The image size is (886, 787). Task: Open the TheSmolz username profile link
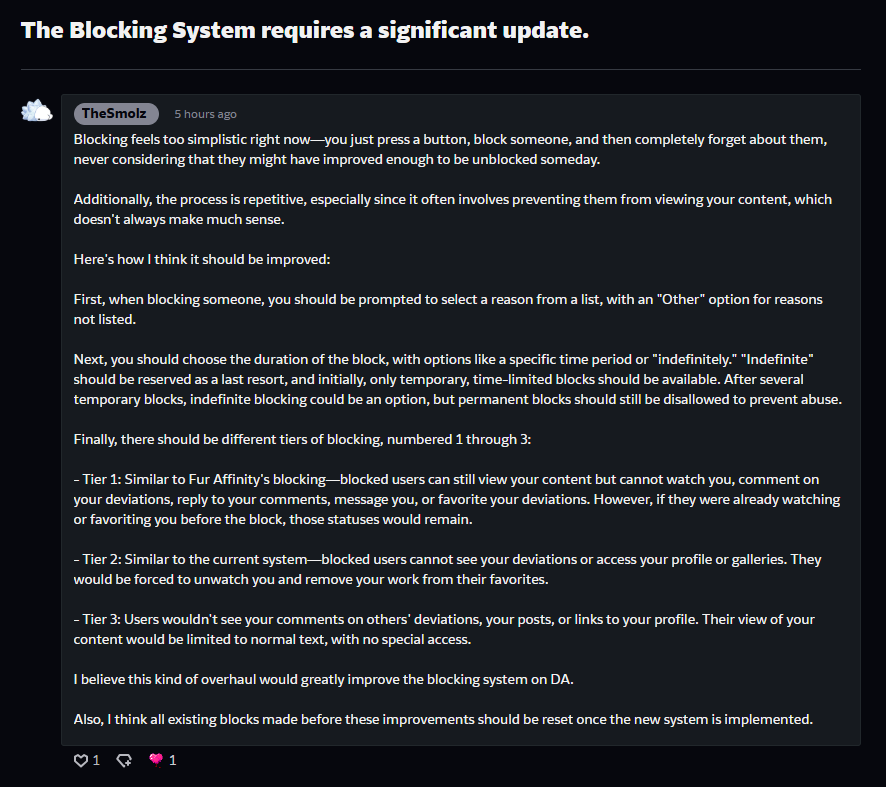tap(116, 114)
